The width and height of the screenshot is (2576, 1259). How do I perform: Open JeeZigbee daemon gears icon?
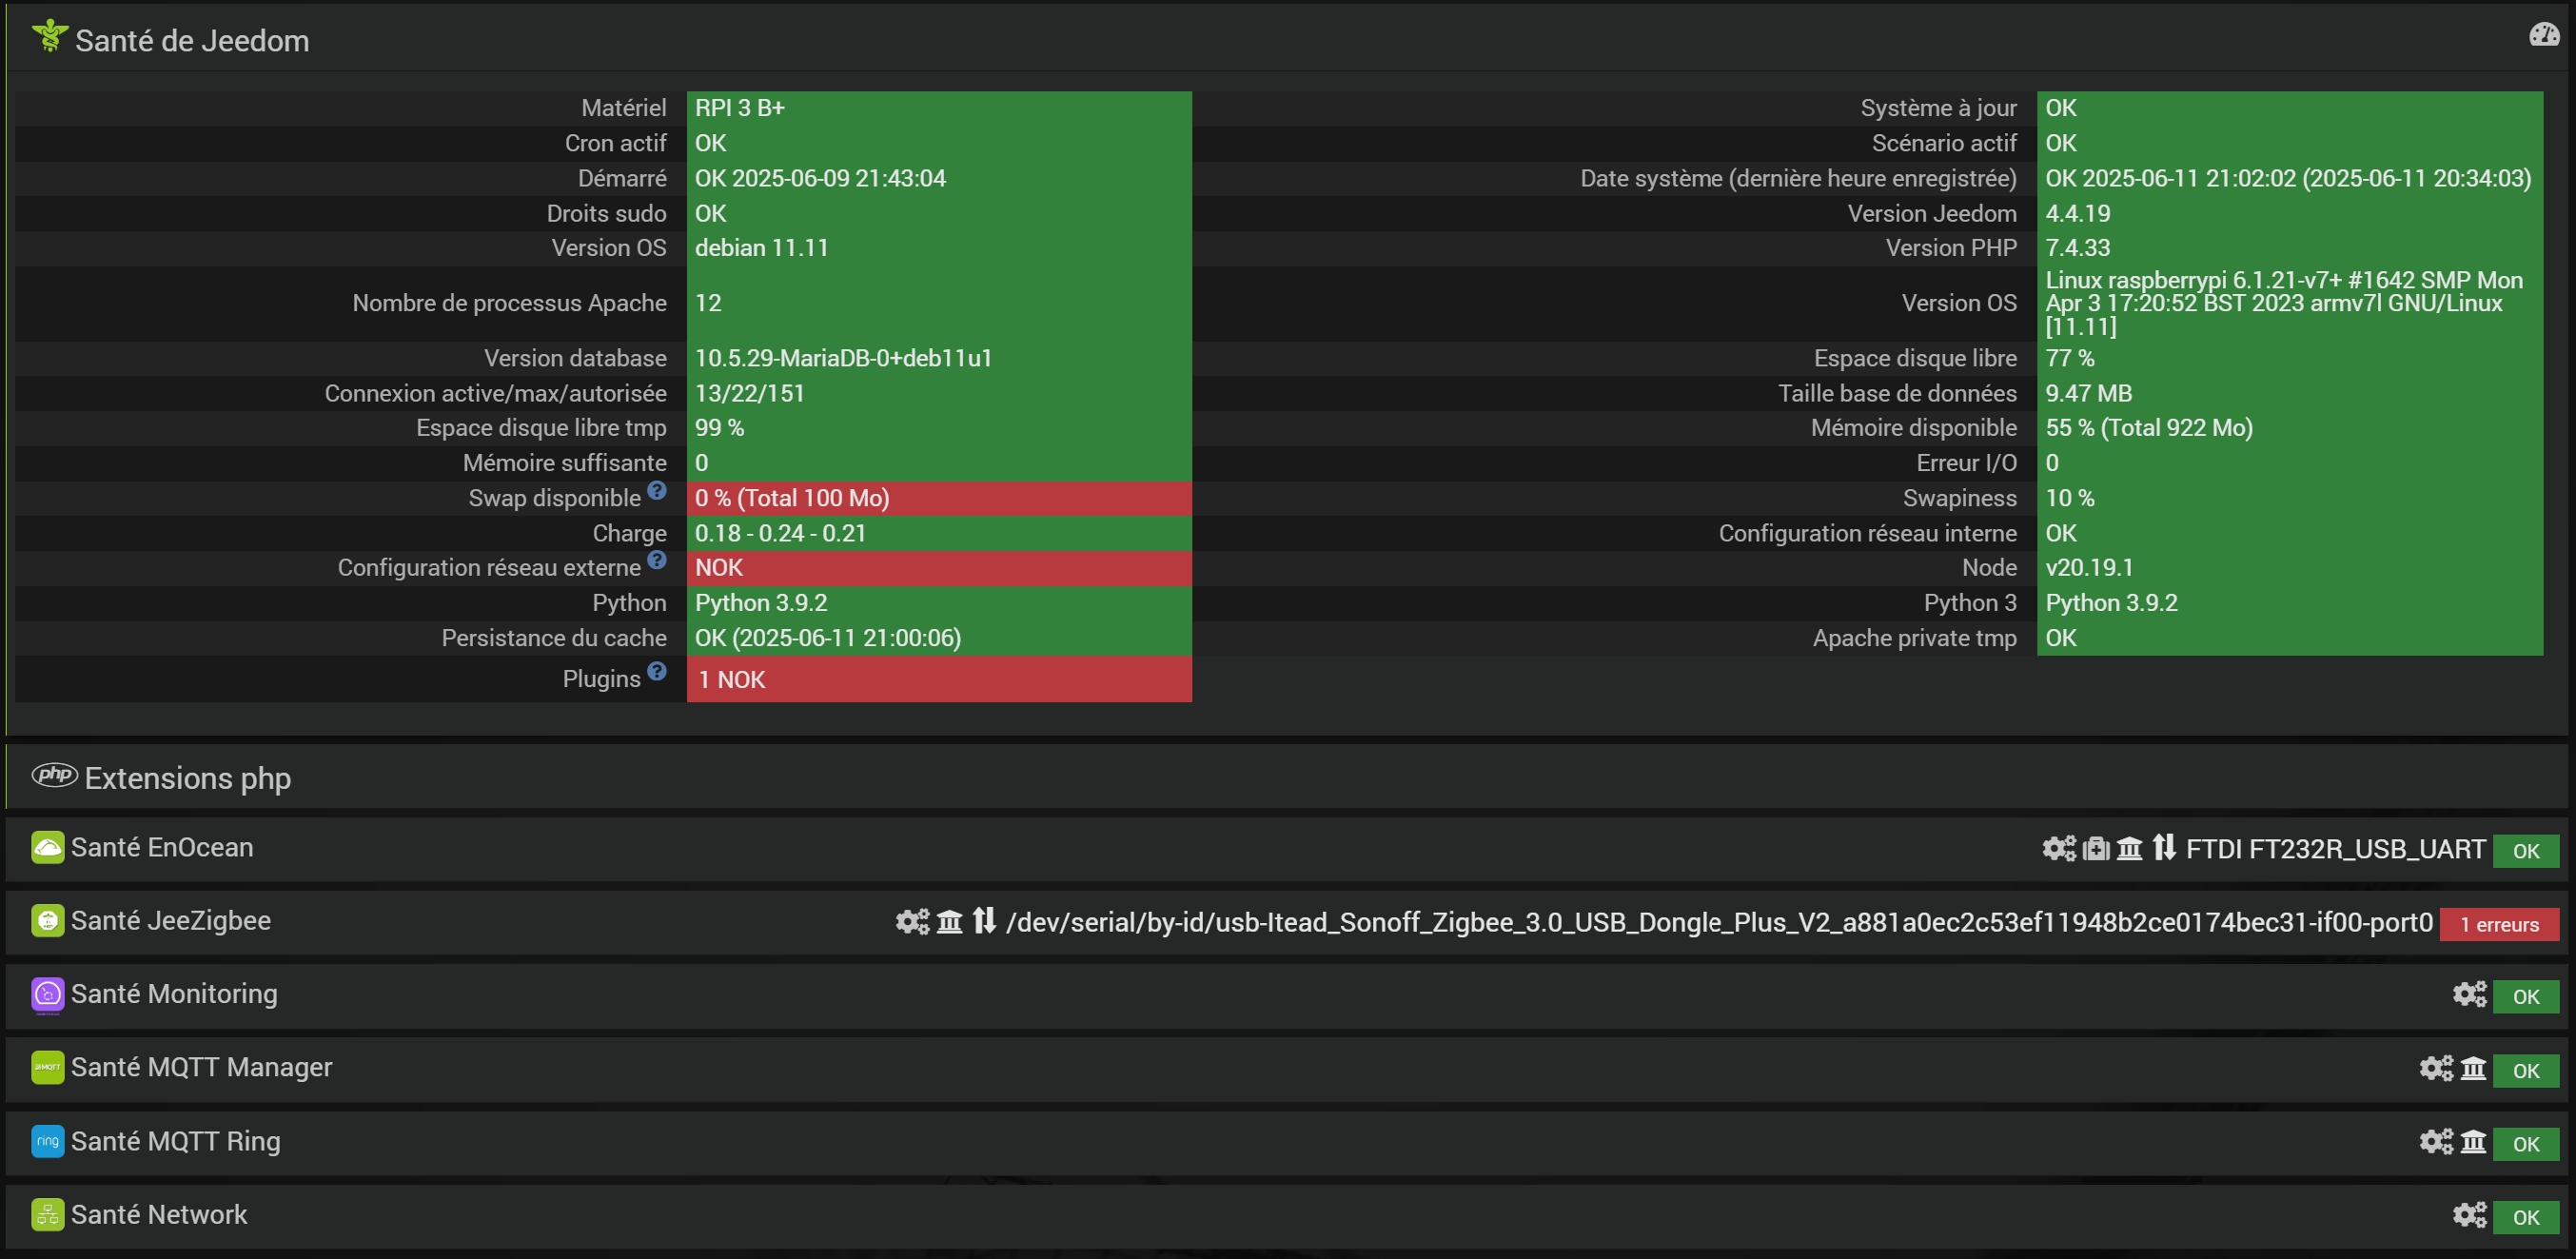(912, 921)
